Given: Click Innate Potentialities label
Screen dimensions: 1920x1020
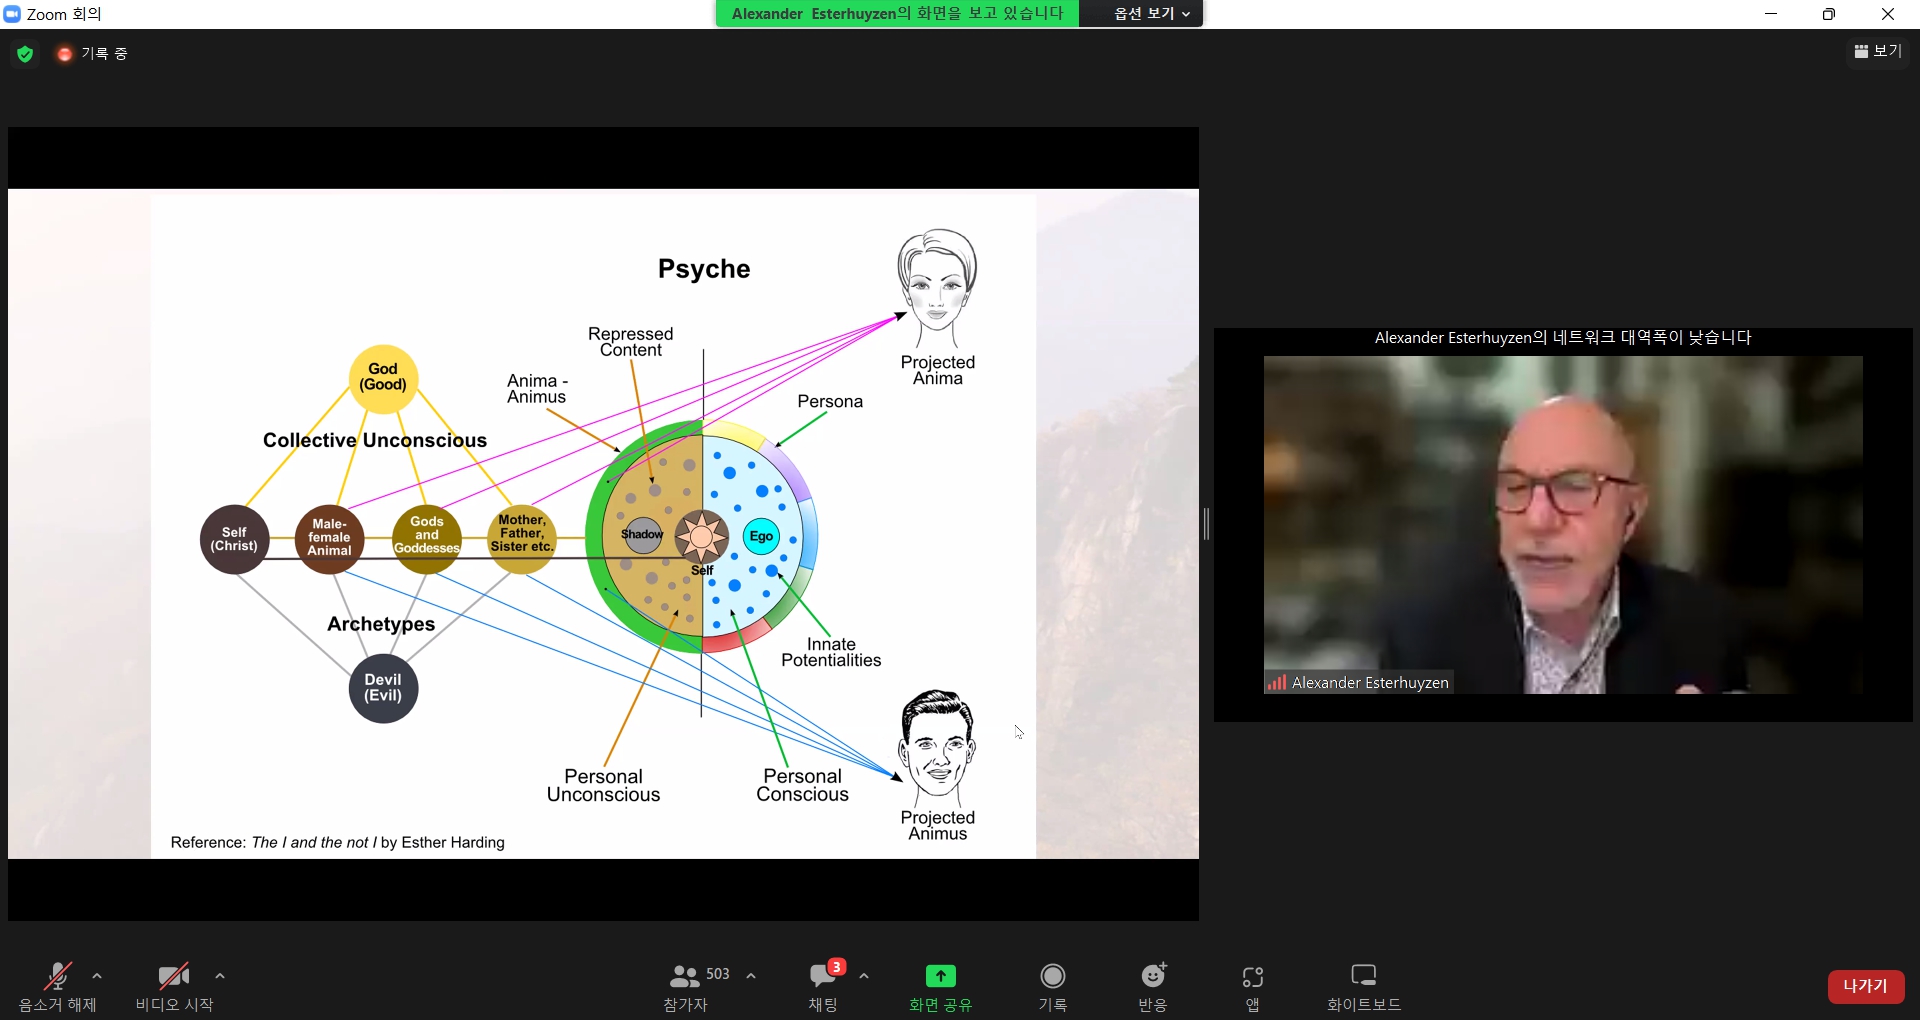Looking at the screenshot, I should click(x=831, y=652).
